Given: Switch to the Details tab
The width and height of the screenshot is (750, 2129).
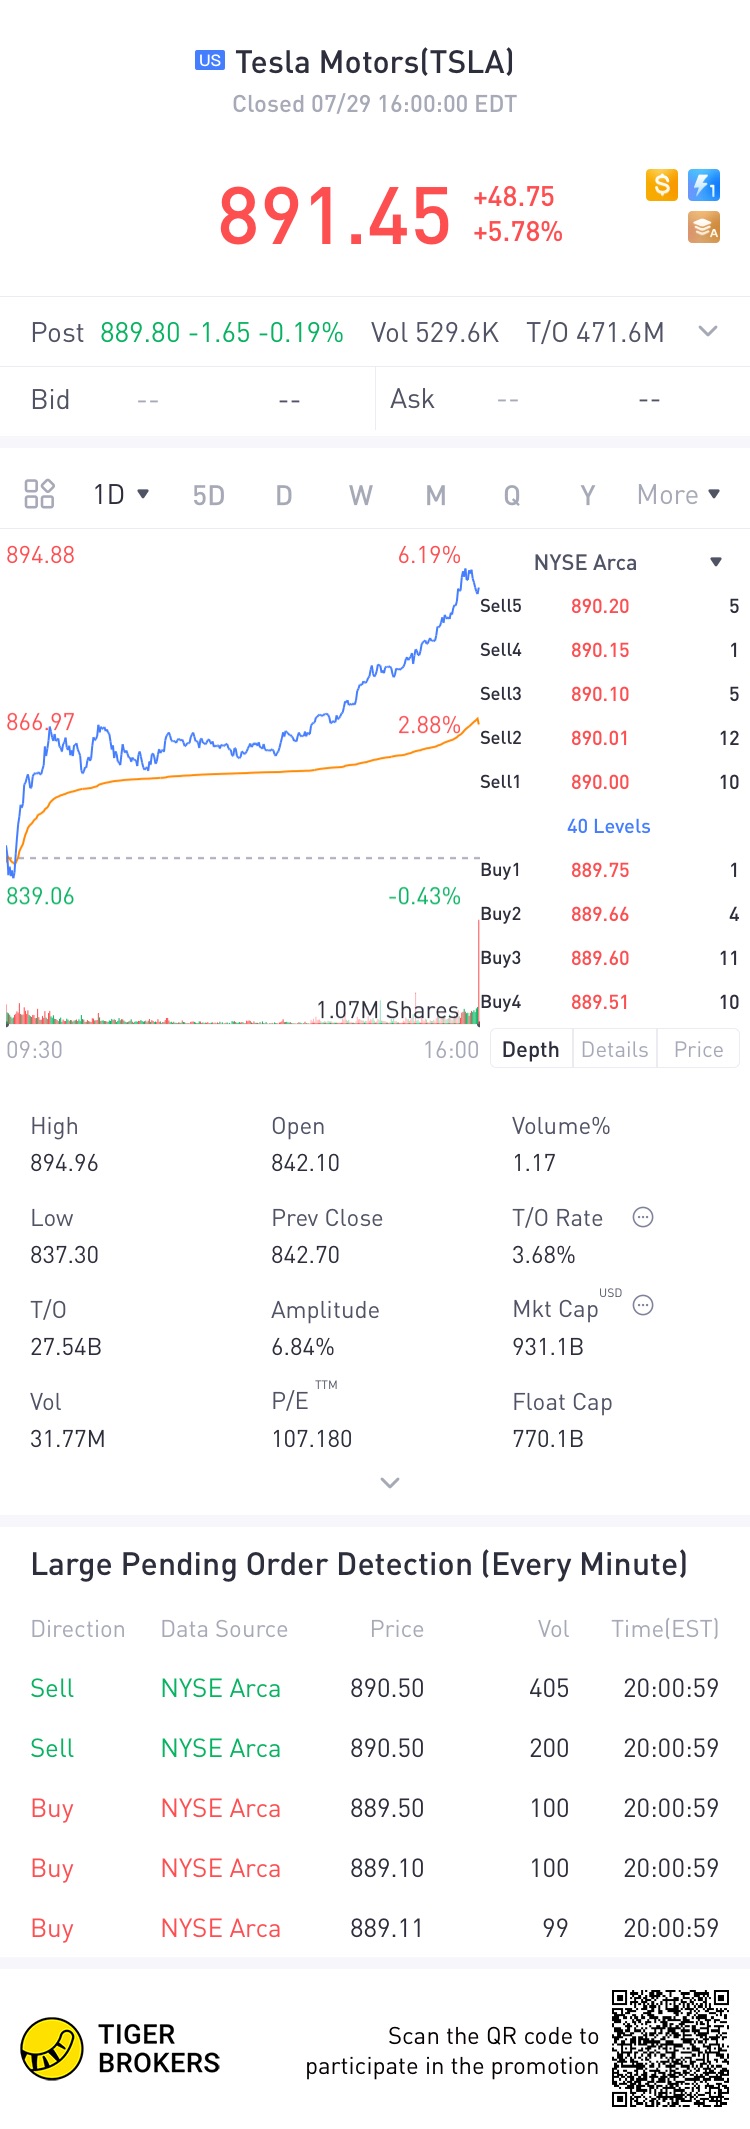Looking at the screenshot, I should point(614,1049).
